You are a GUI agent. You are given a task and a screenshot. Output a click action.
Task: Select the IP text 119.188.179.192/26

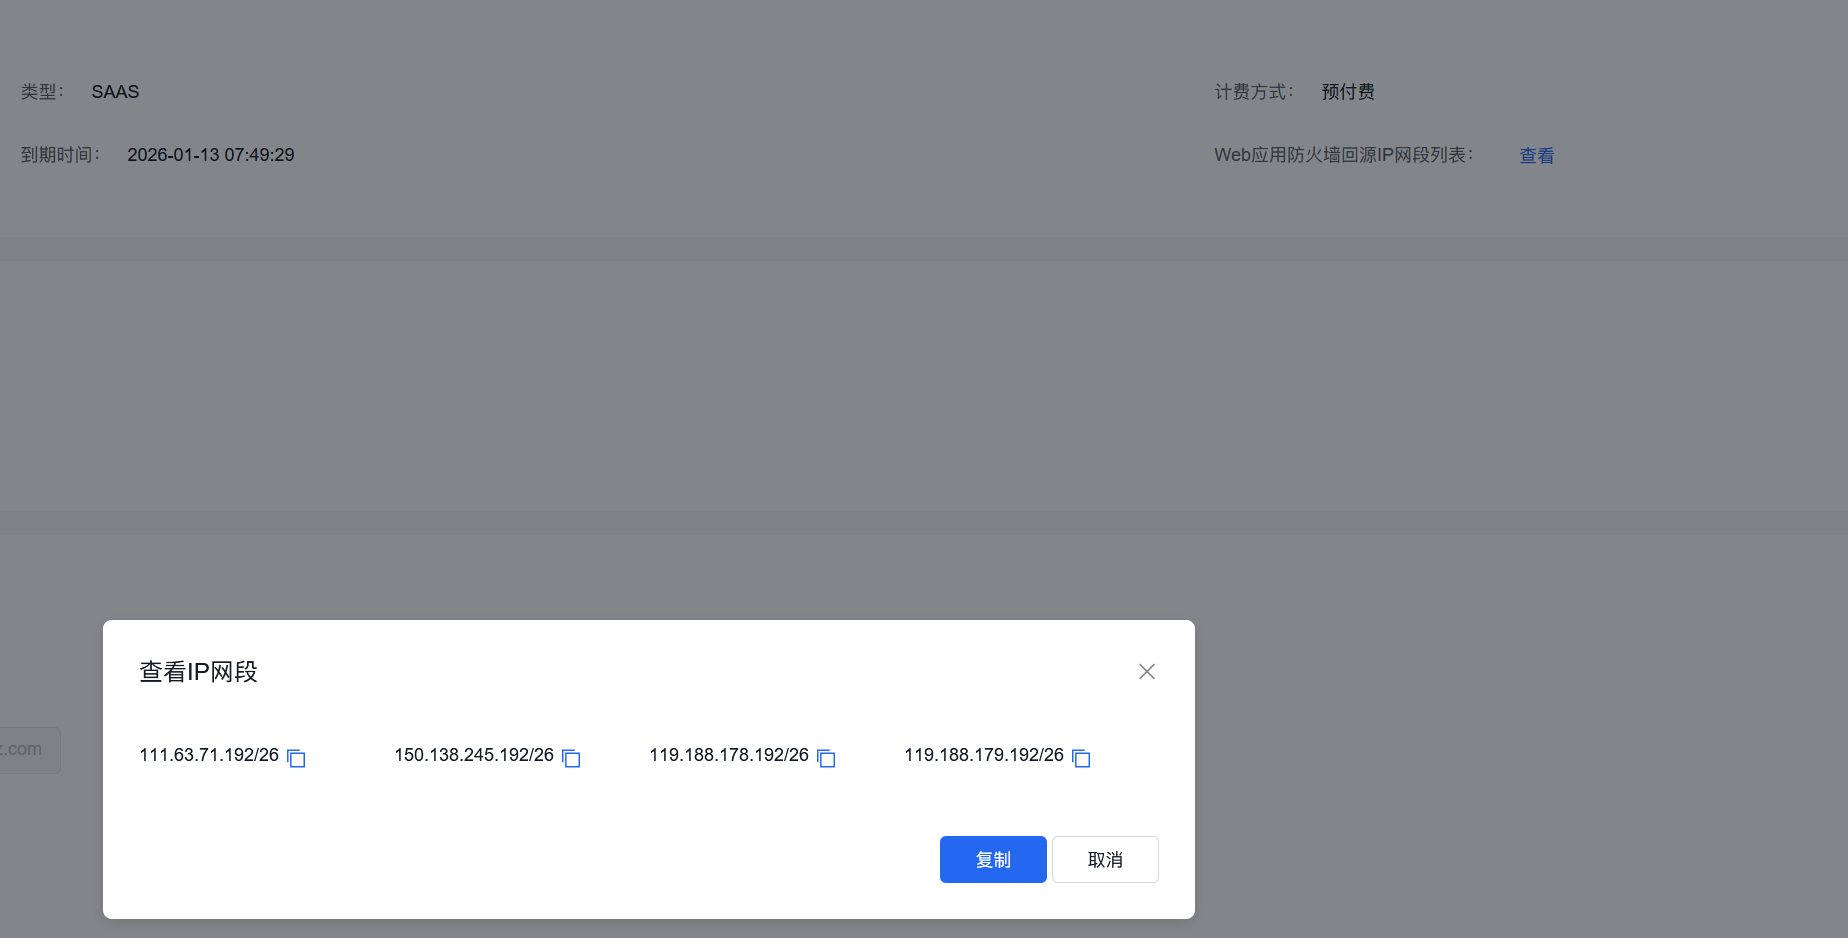983,755
